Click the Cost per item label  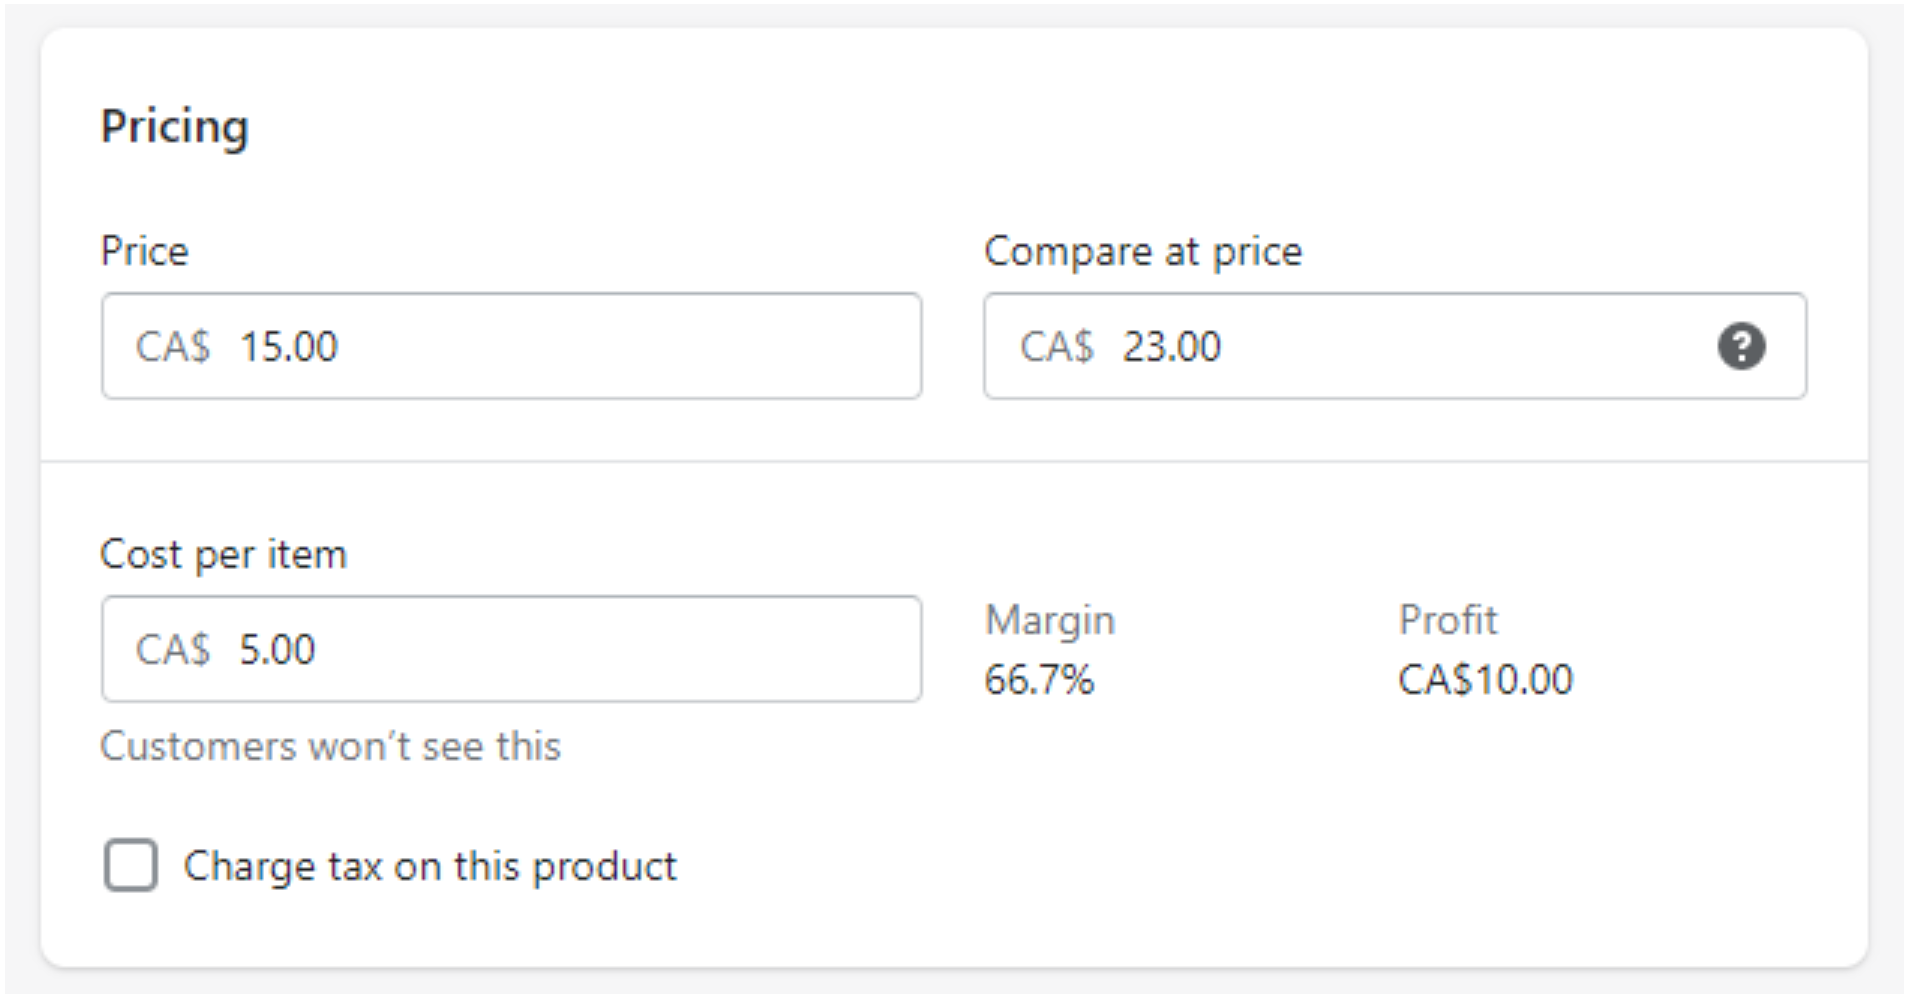coord(224,555)
